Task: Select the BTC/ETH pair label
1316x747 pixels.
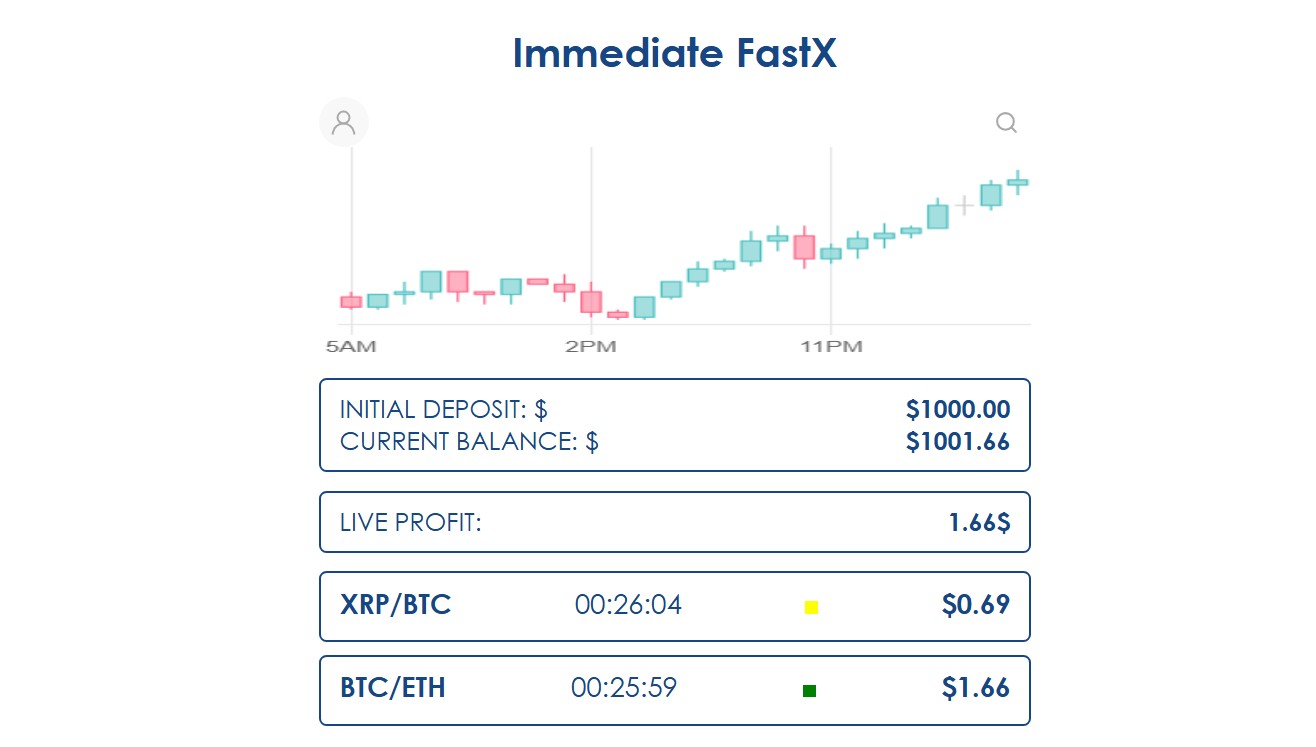Action: 393,688
